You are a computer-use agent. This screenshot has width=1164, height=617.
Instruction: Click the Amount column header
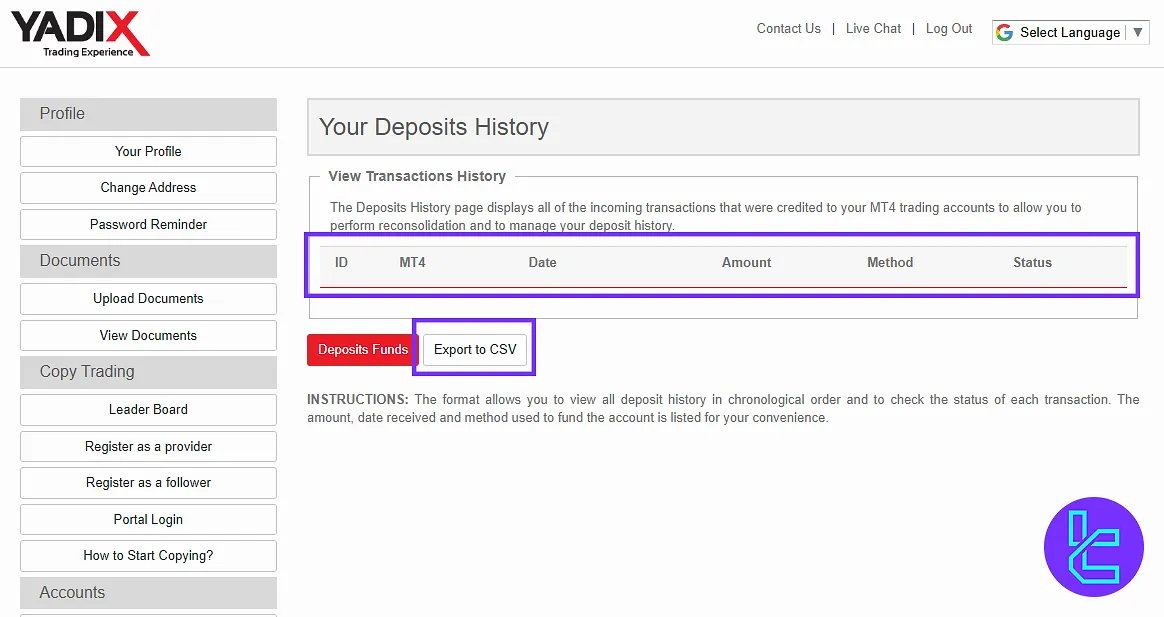pyautogui.click(x=747, y=263)
